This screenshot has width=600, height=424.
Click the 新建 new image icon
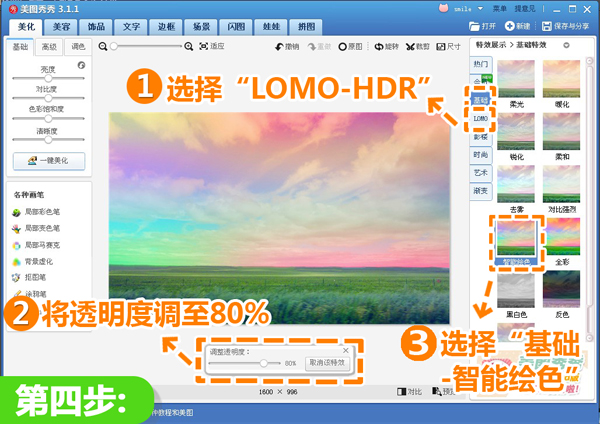click(x=509, y=26)
